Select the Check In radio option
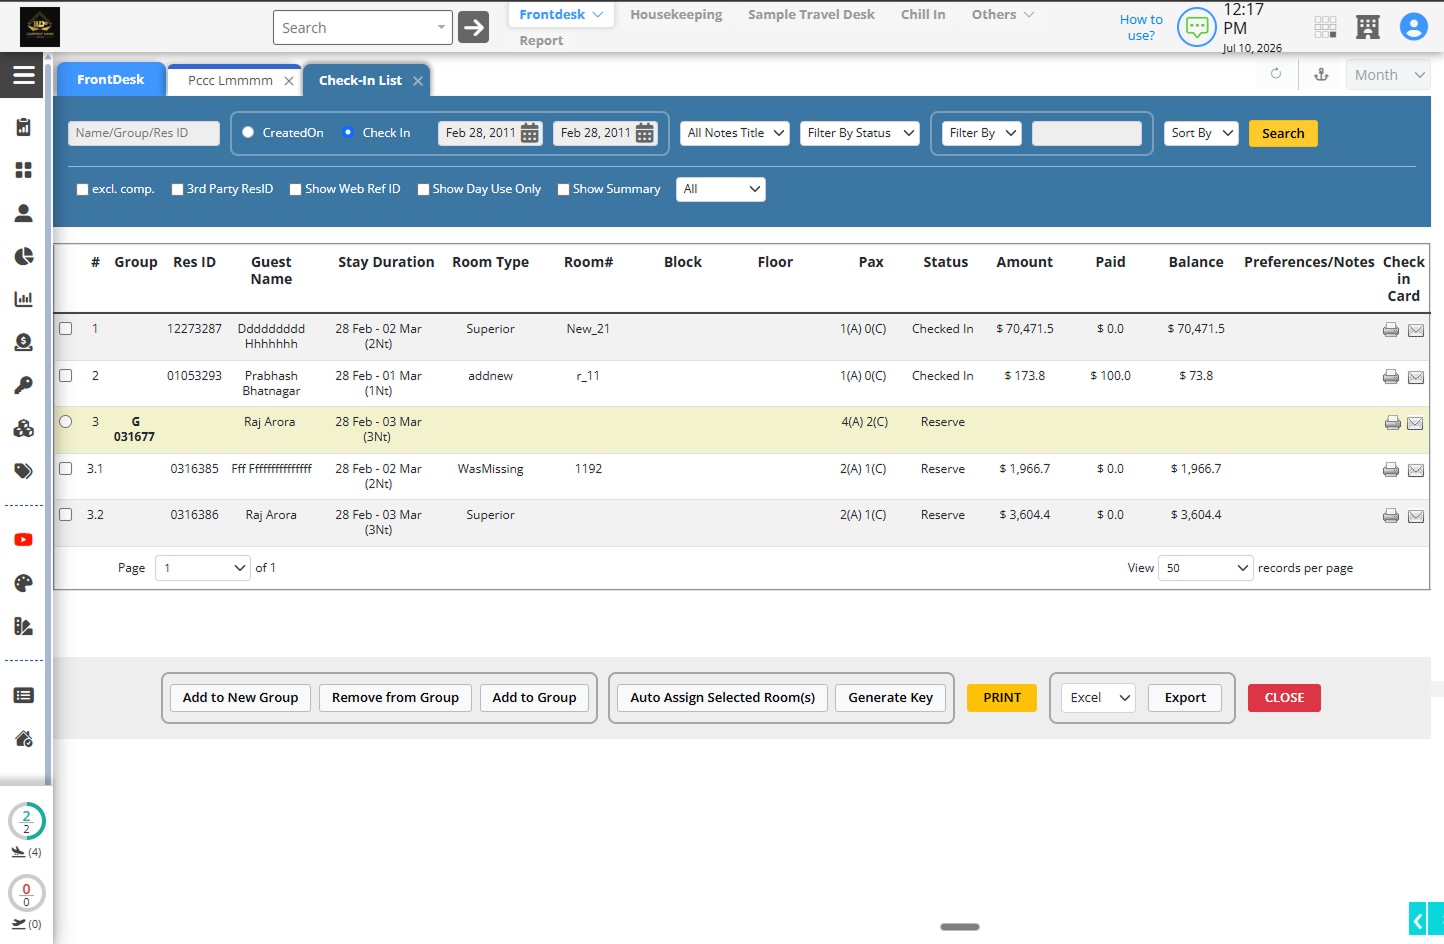 point(348,132)
